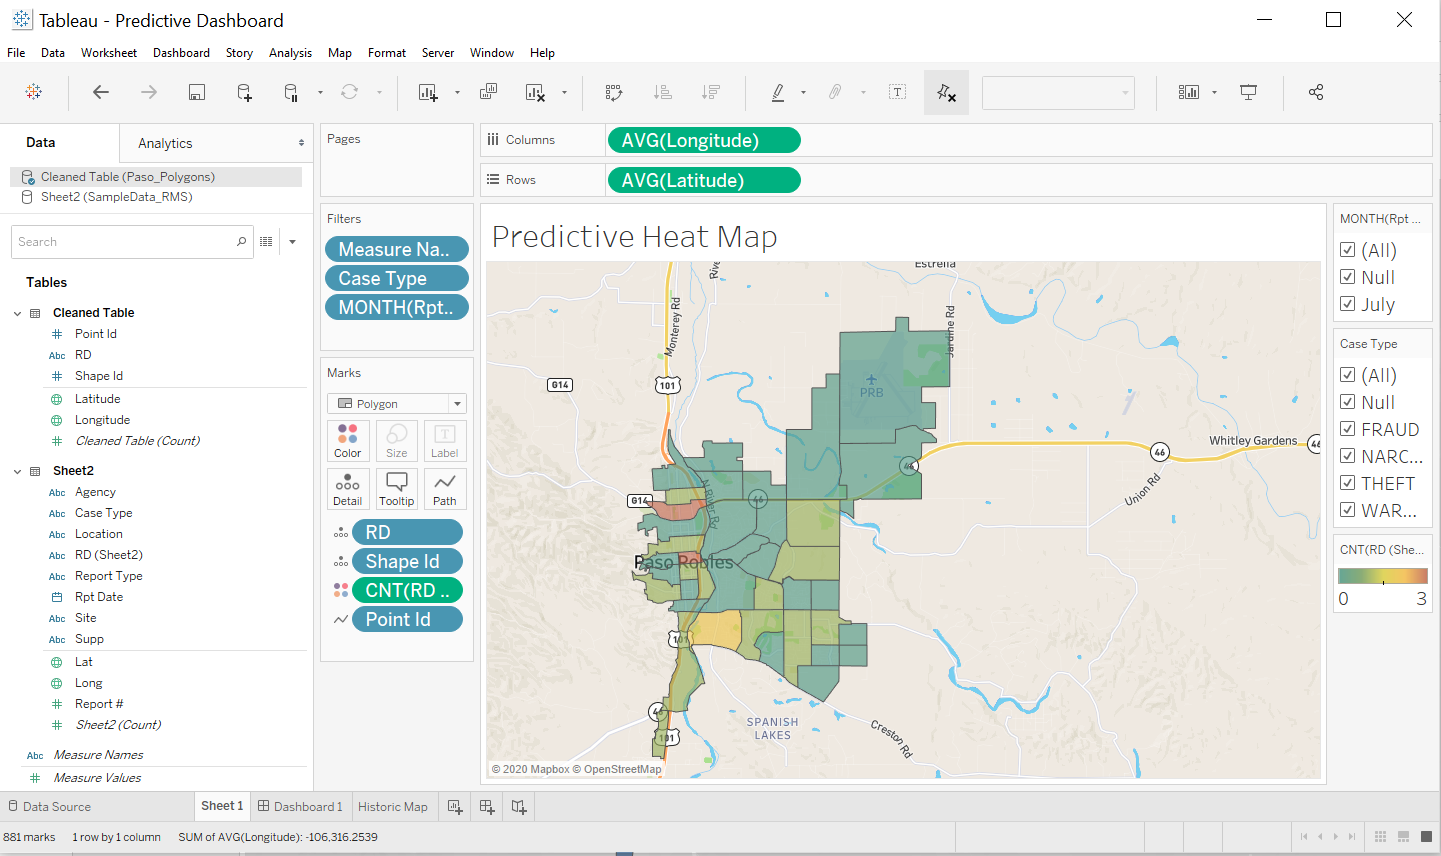1441x856 pixels.
Task: Click the Sort Descending toolbar icon
Action: pyautogui.click(x=711, y=91)
